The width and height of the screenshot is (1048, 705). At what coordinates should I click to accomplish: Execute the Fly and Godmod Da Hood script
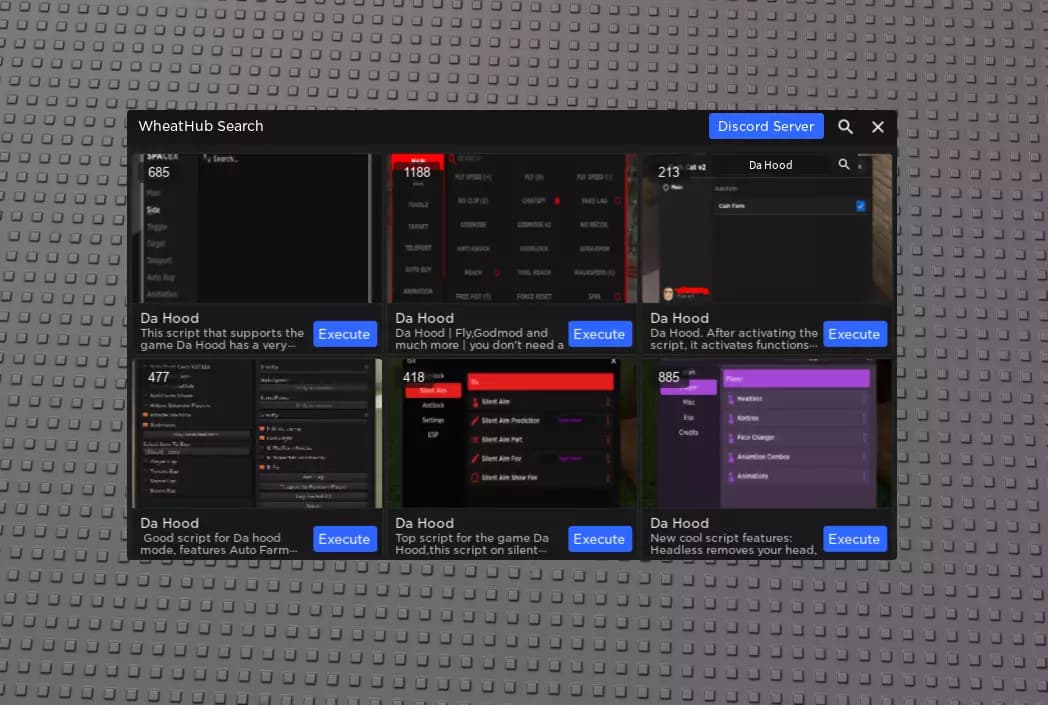599,333
